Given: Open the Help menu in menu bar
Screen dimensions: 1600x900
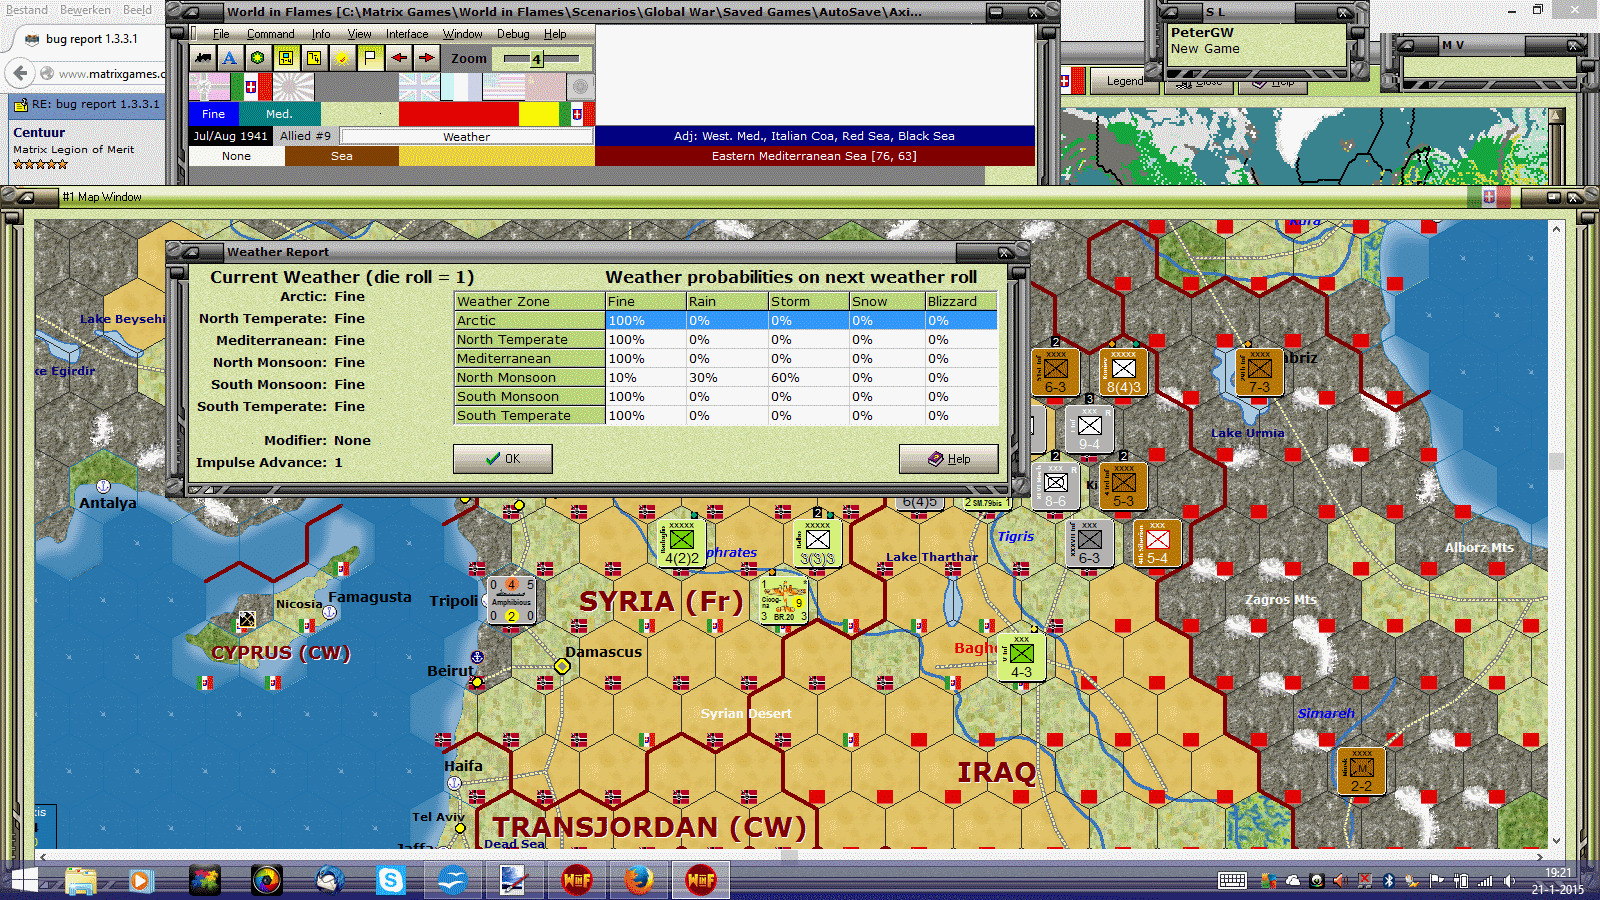Looking at the screenshot, I should pyautogui.click(x=555, y=34).
